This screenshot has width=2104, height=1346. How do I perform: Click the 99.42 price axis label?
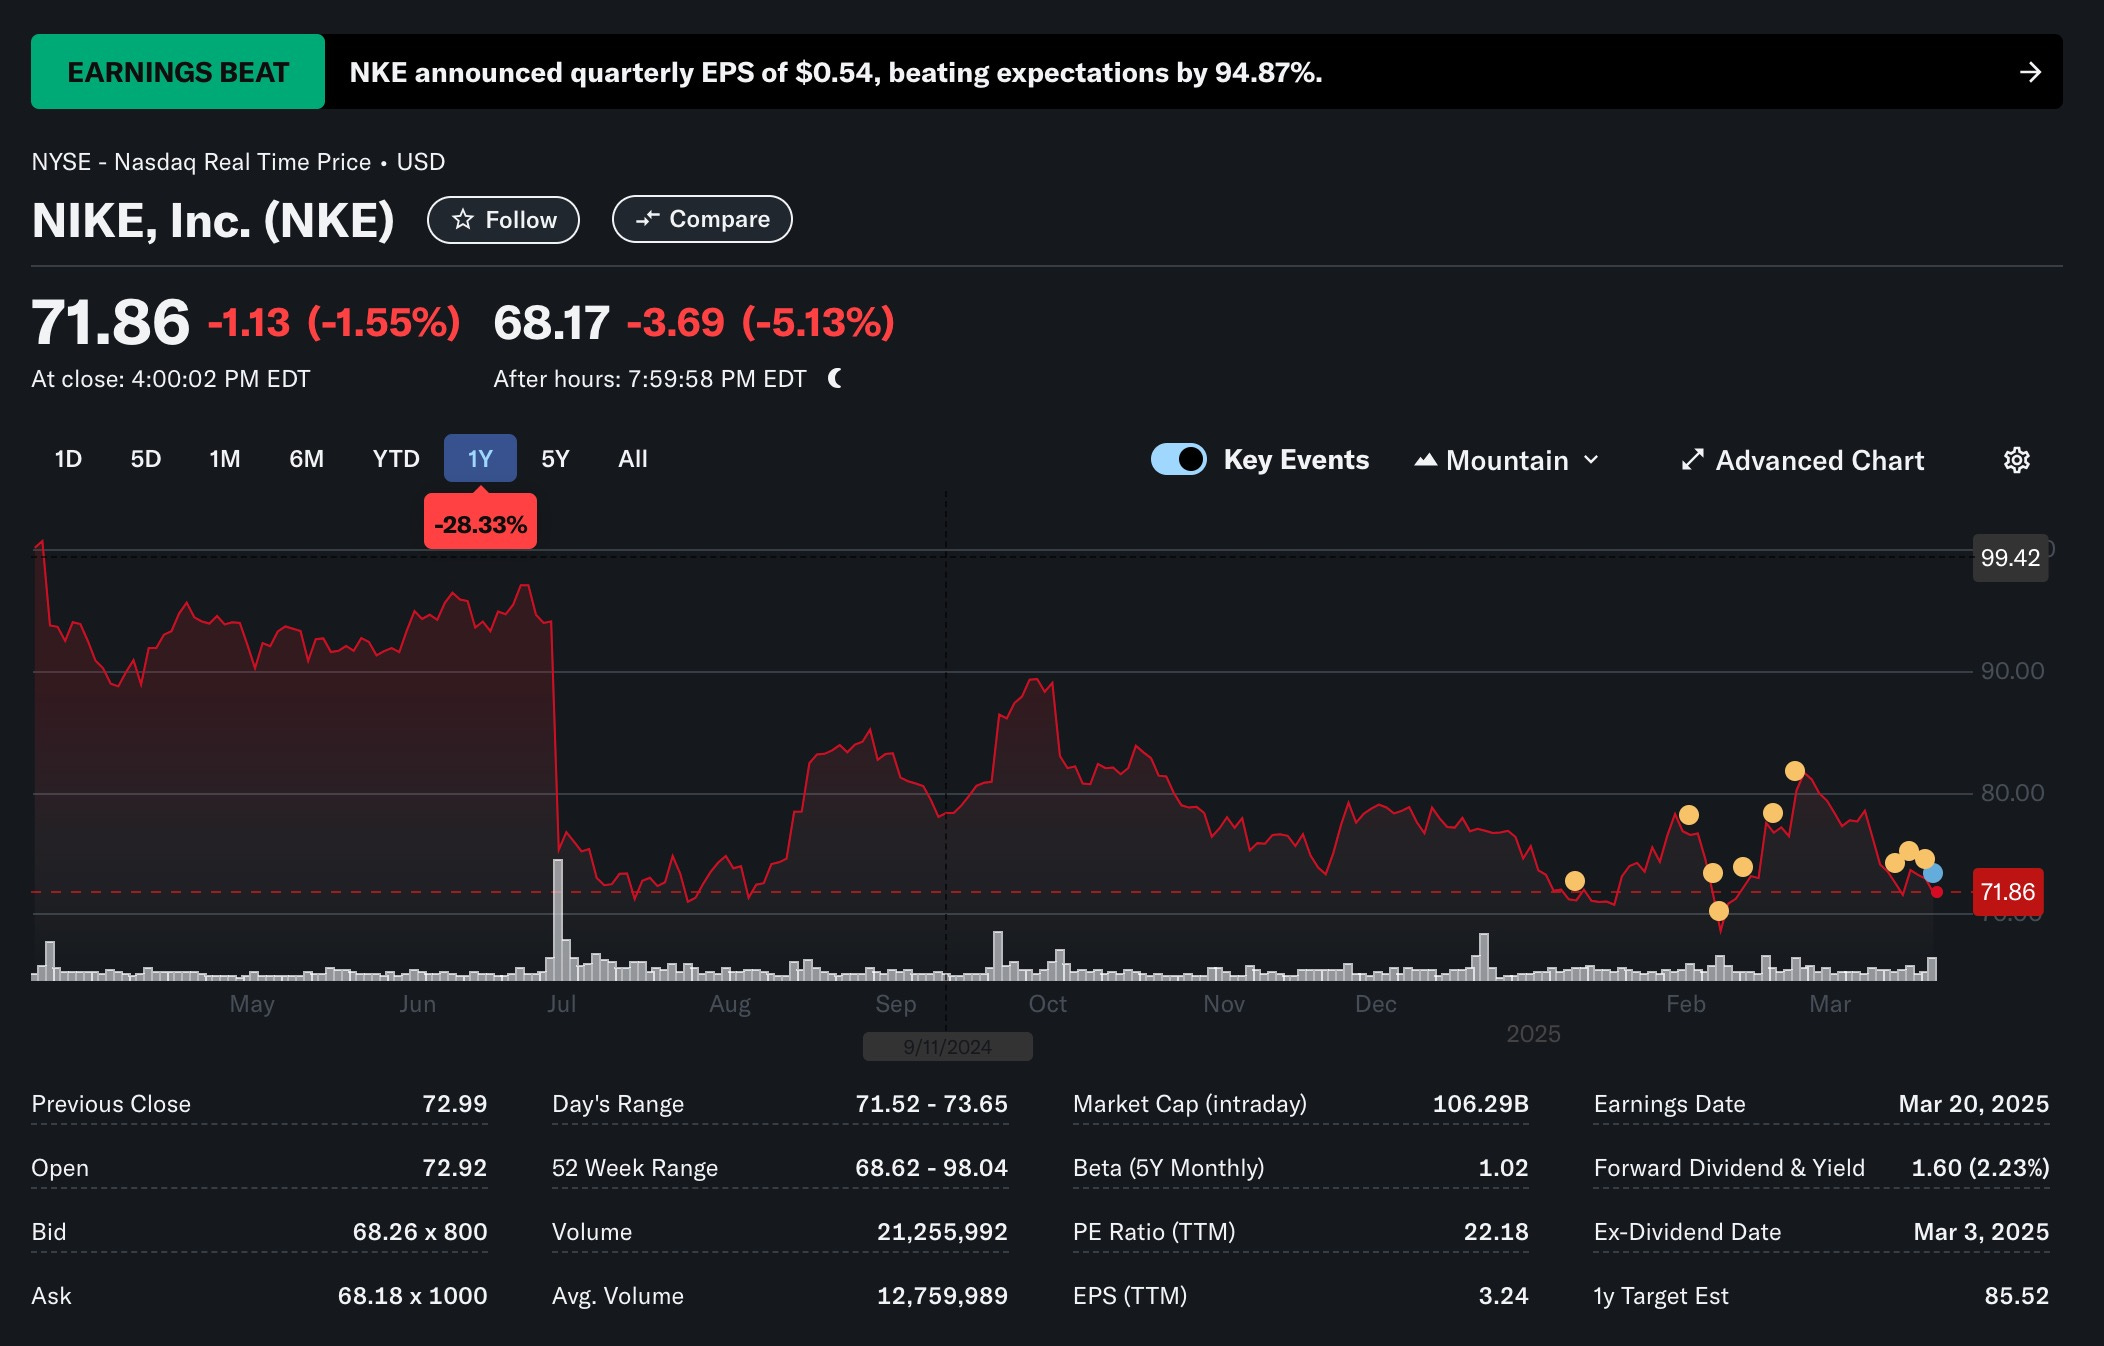[x=2010, y=558]
